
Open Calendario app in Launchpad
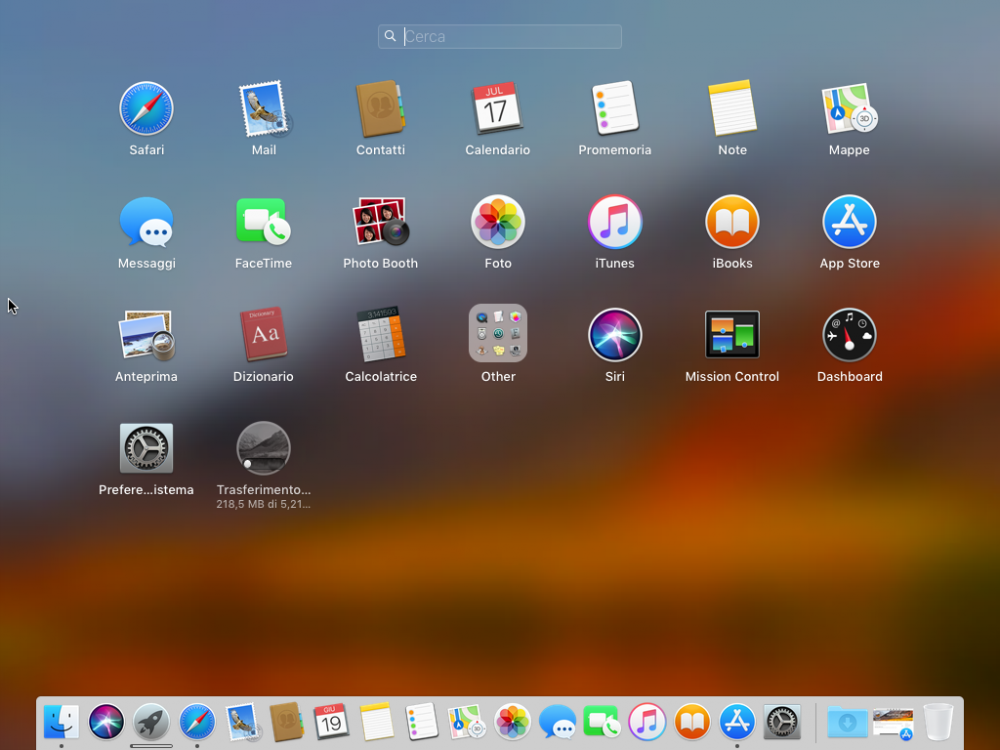click(497, 108)
